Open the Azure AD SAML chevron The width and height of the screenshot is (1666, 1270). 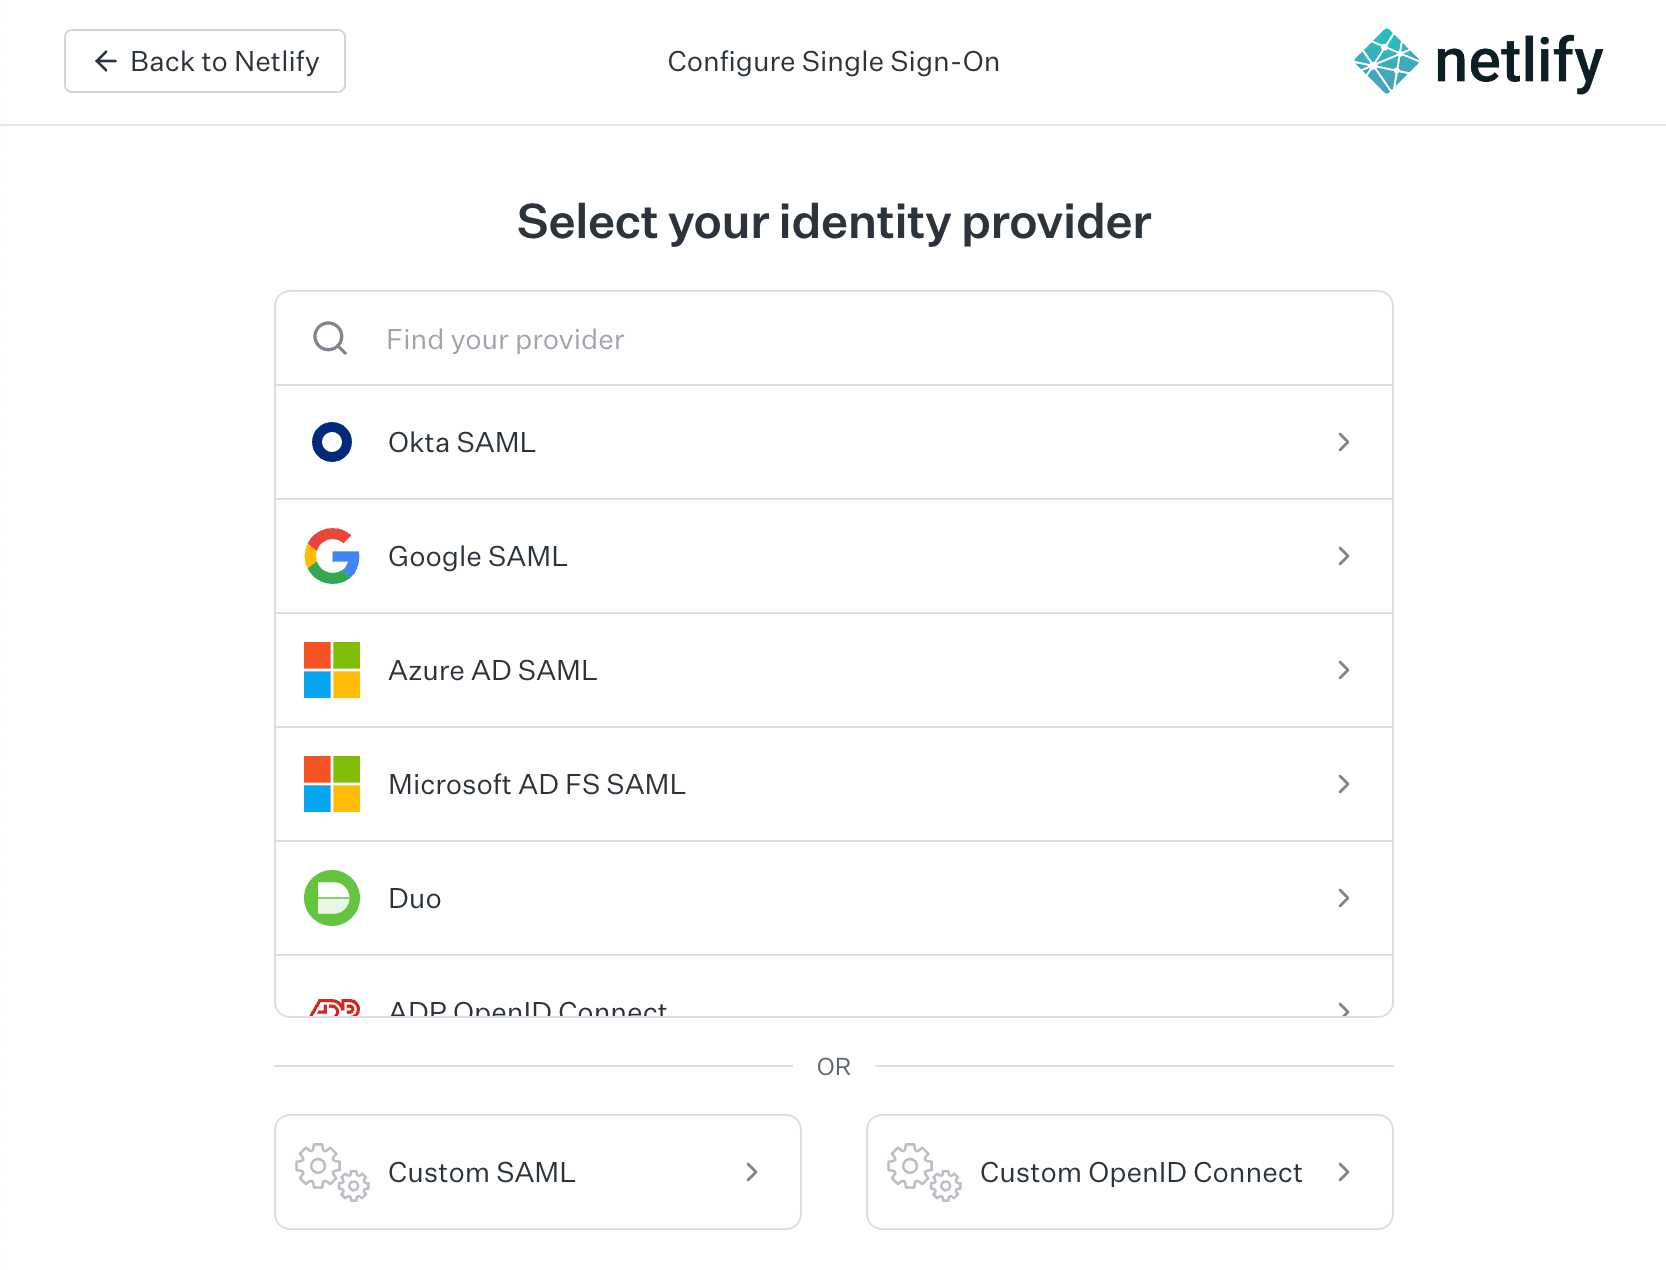click(1344, 670)
